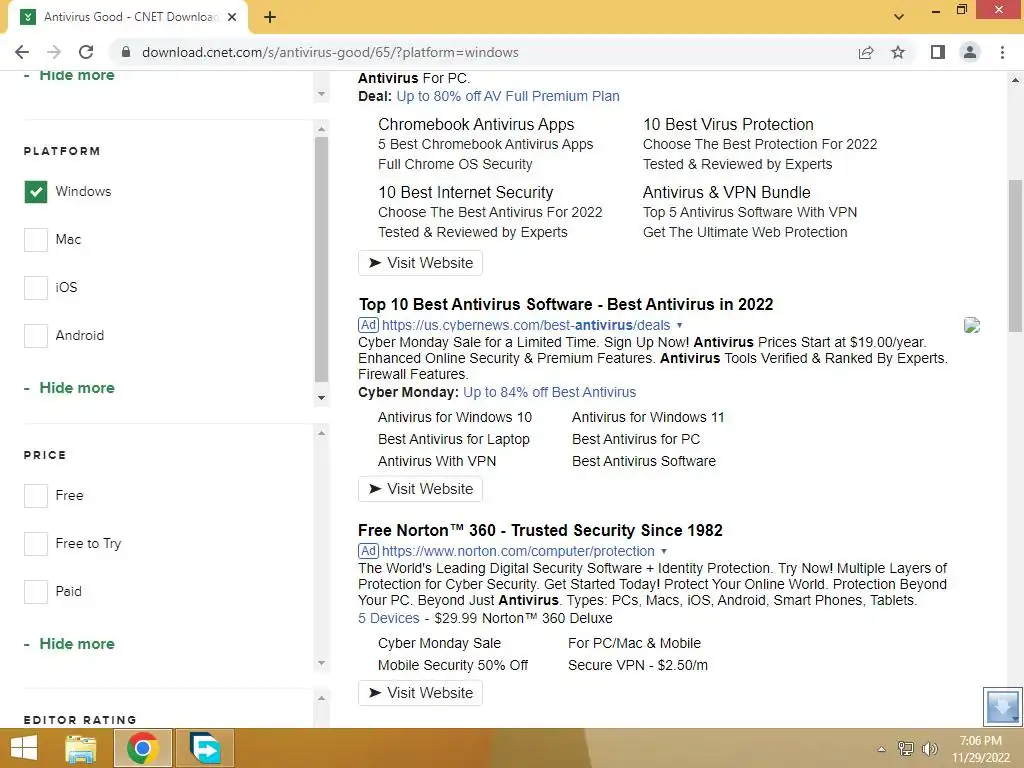The image size is (1024, 768).
Task: Visit Website under Top 10 Best Antivirus ad
Action: [421, 489]
